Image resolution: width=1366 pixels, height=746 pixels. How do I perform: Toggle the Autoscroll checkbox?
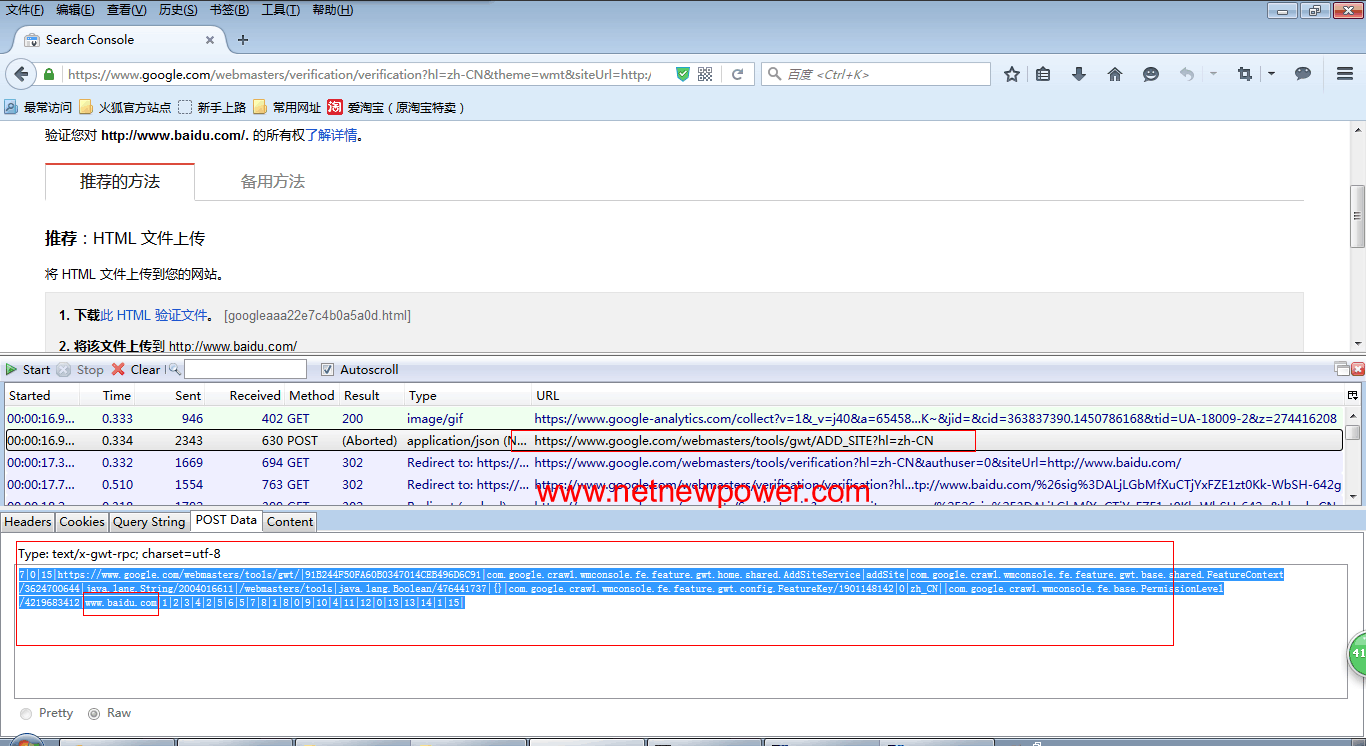point(327,370)
